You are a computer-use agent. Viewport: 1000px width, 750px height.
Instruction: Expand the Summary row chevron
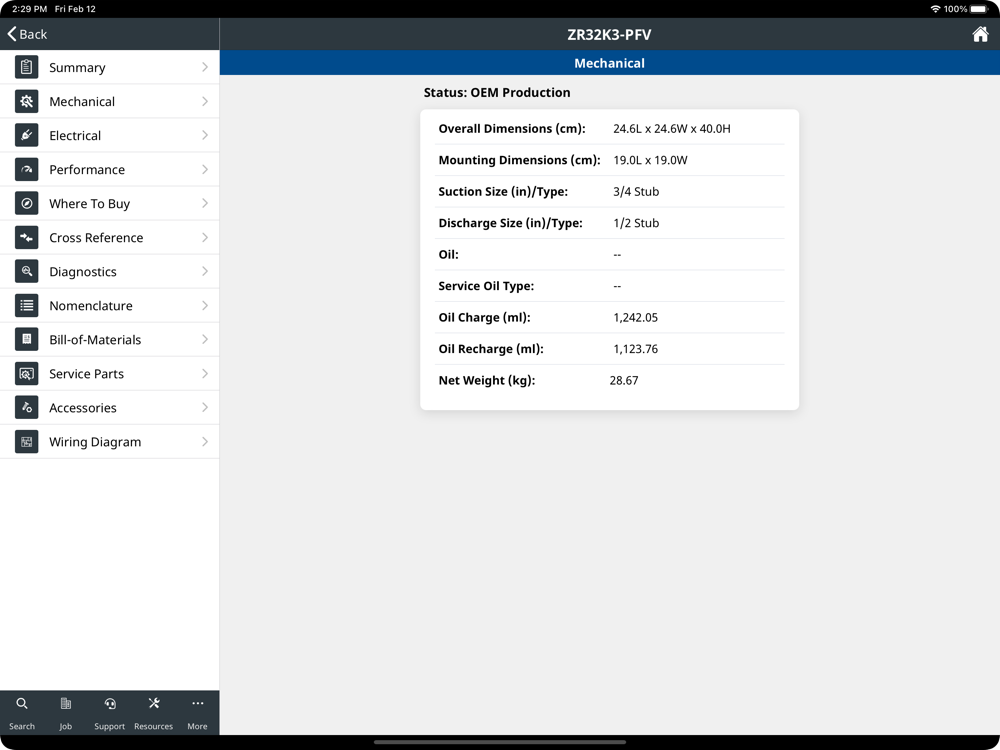[205, 67]
